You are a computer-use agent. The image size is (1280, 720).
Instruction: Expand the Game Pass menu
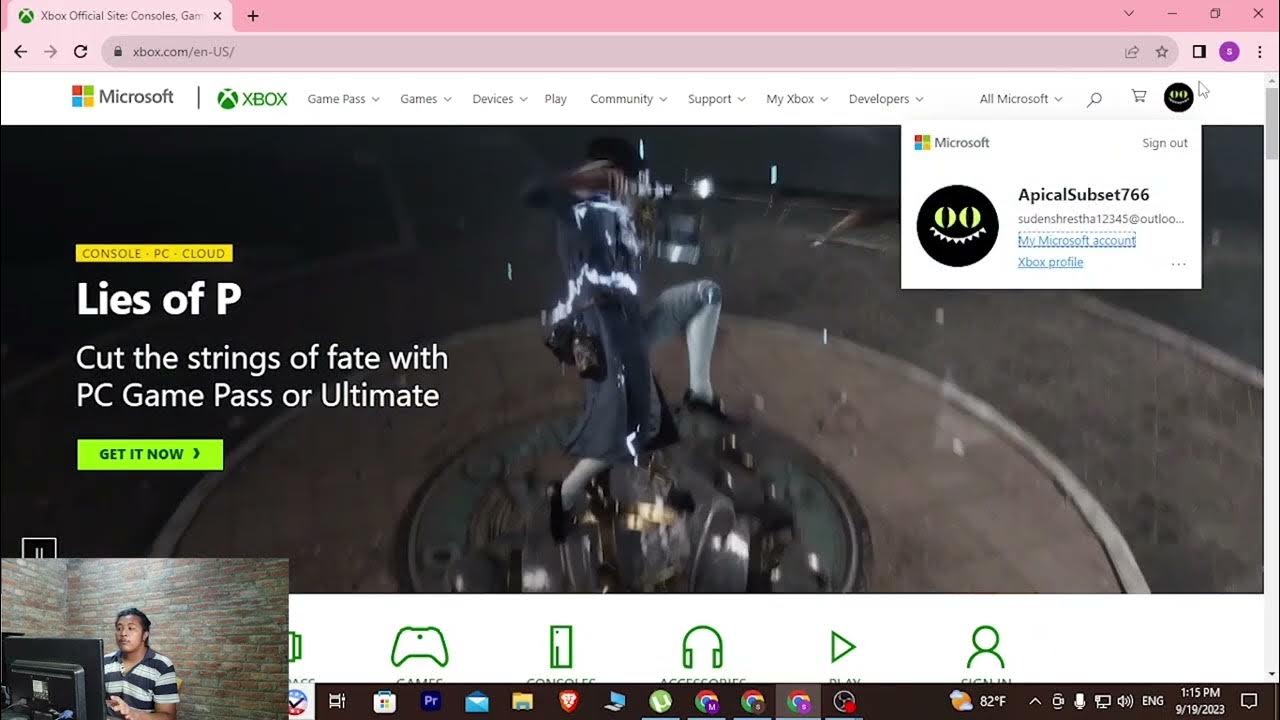(343, 99)
